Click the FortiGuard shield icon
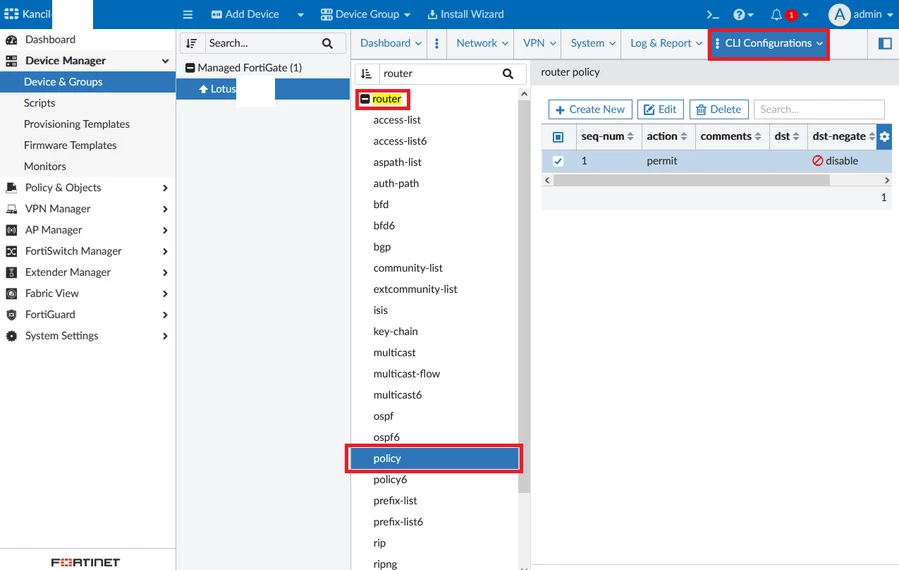Screen dimensions: 899x570 pyautogui.click(x=11, y=315)
